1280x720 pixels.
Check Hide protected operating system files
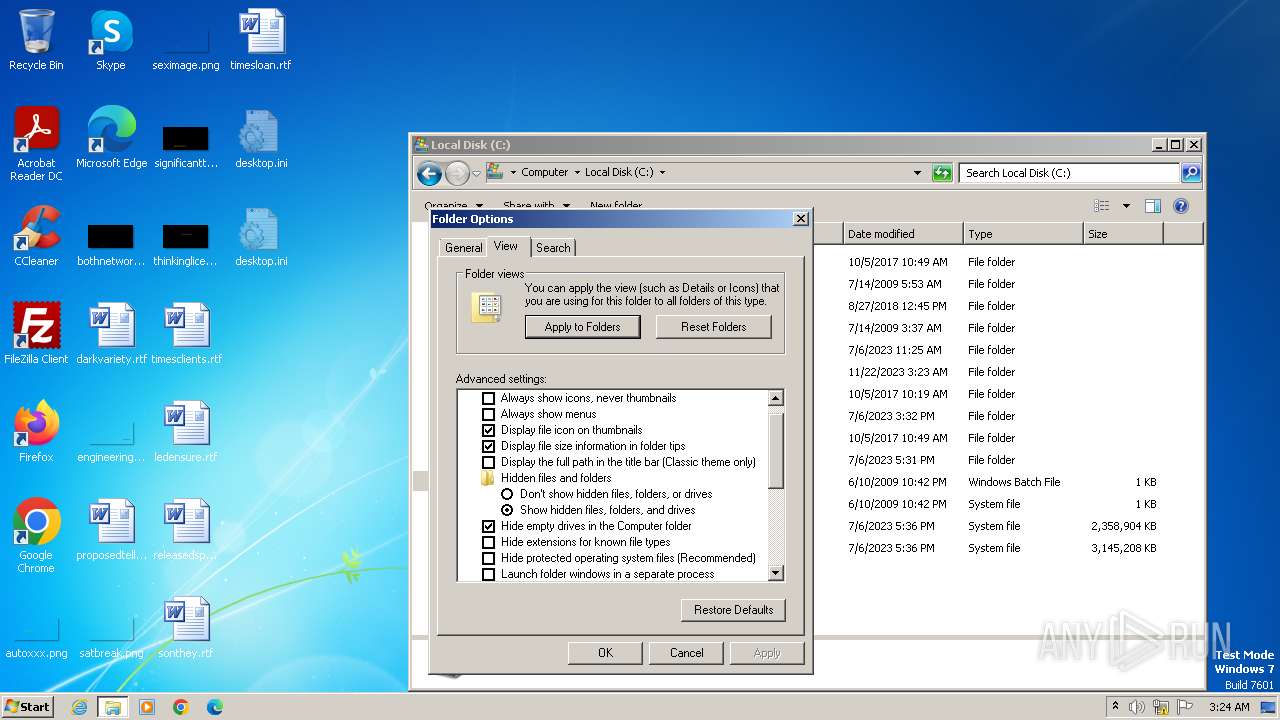[x=488, y=558]
